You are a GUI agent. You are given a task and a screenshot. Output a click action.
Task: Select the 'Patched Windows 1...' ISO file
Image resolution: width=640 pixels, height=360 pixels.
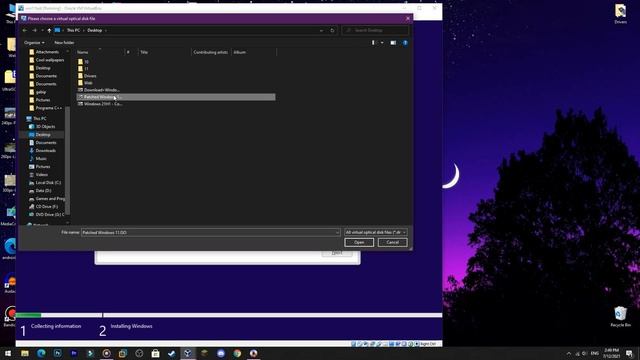click(x=176, y=97)
